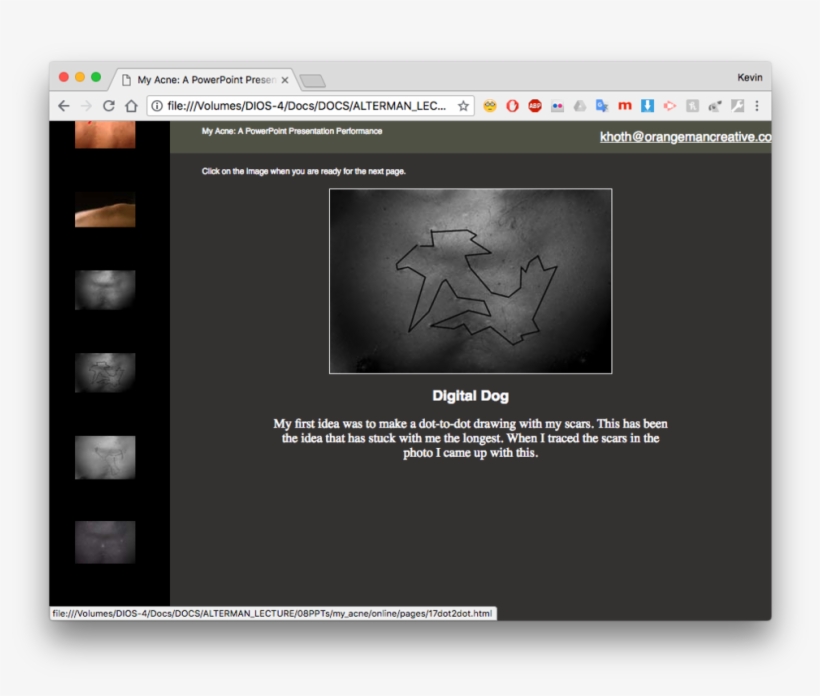
Task: Go to the browser home page
Action: tap(131, 106)
